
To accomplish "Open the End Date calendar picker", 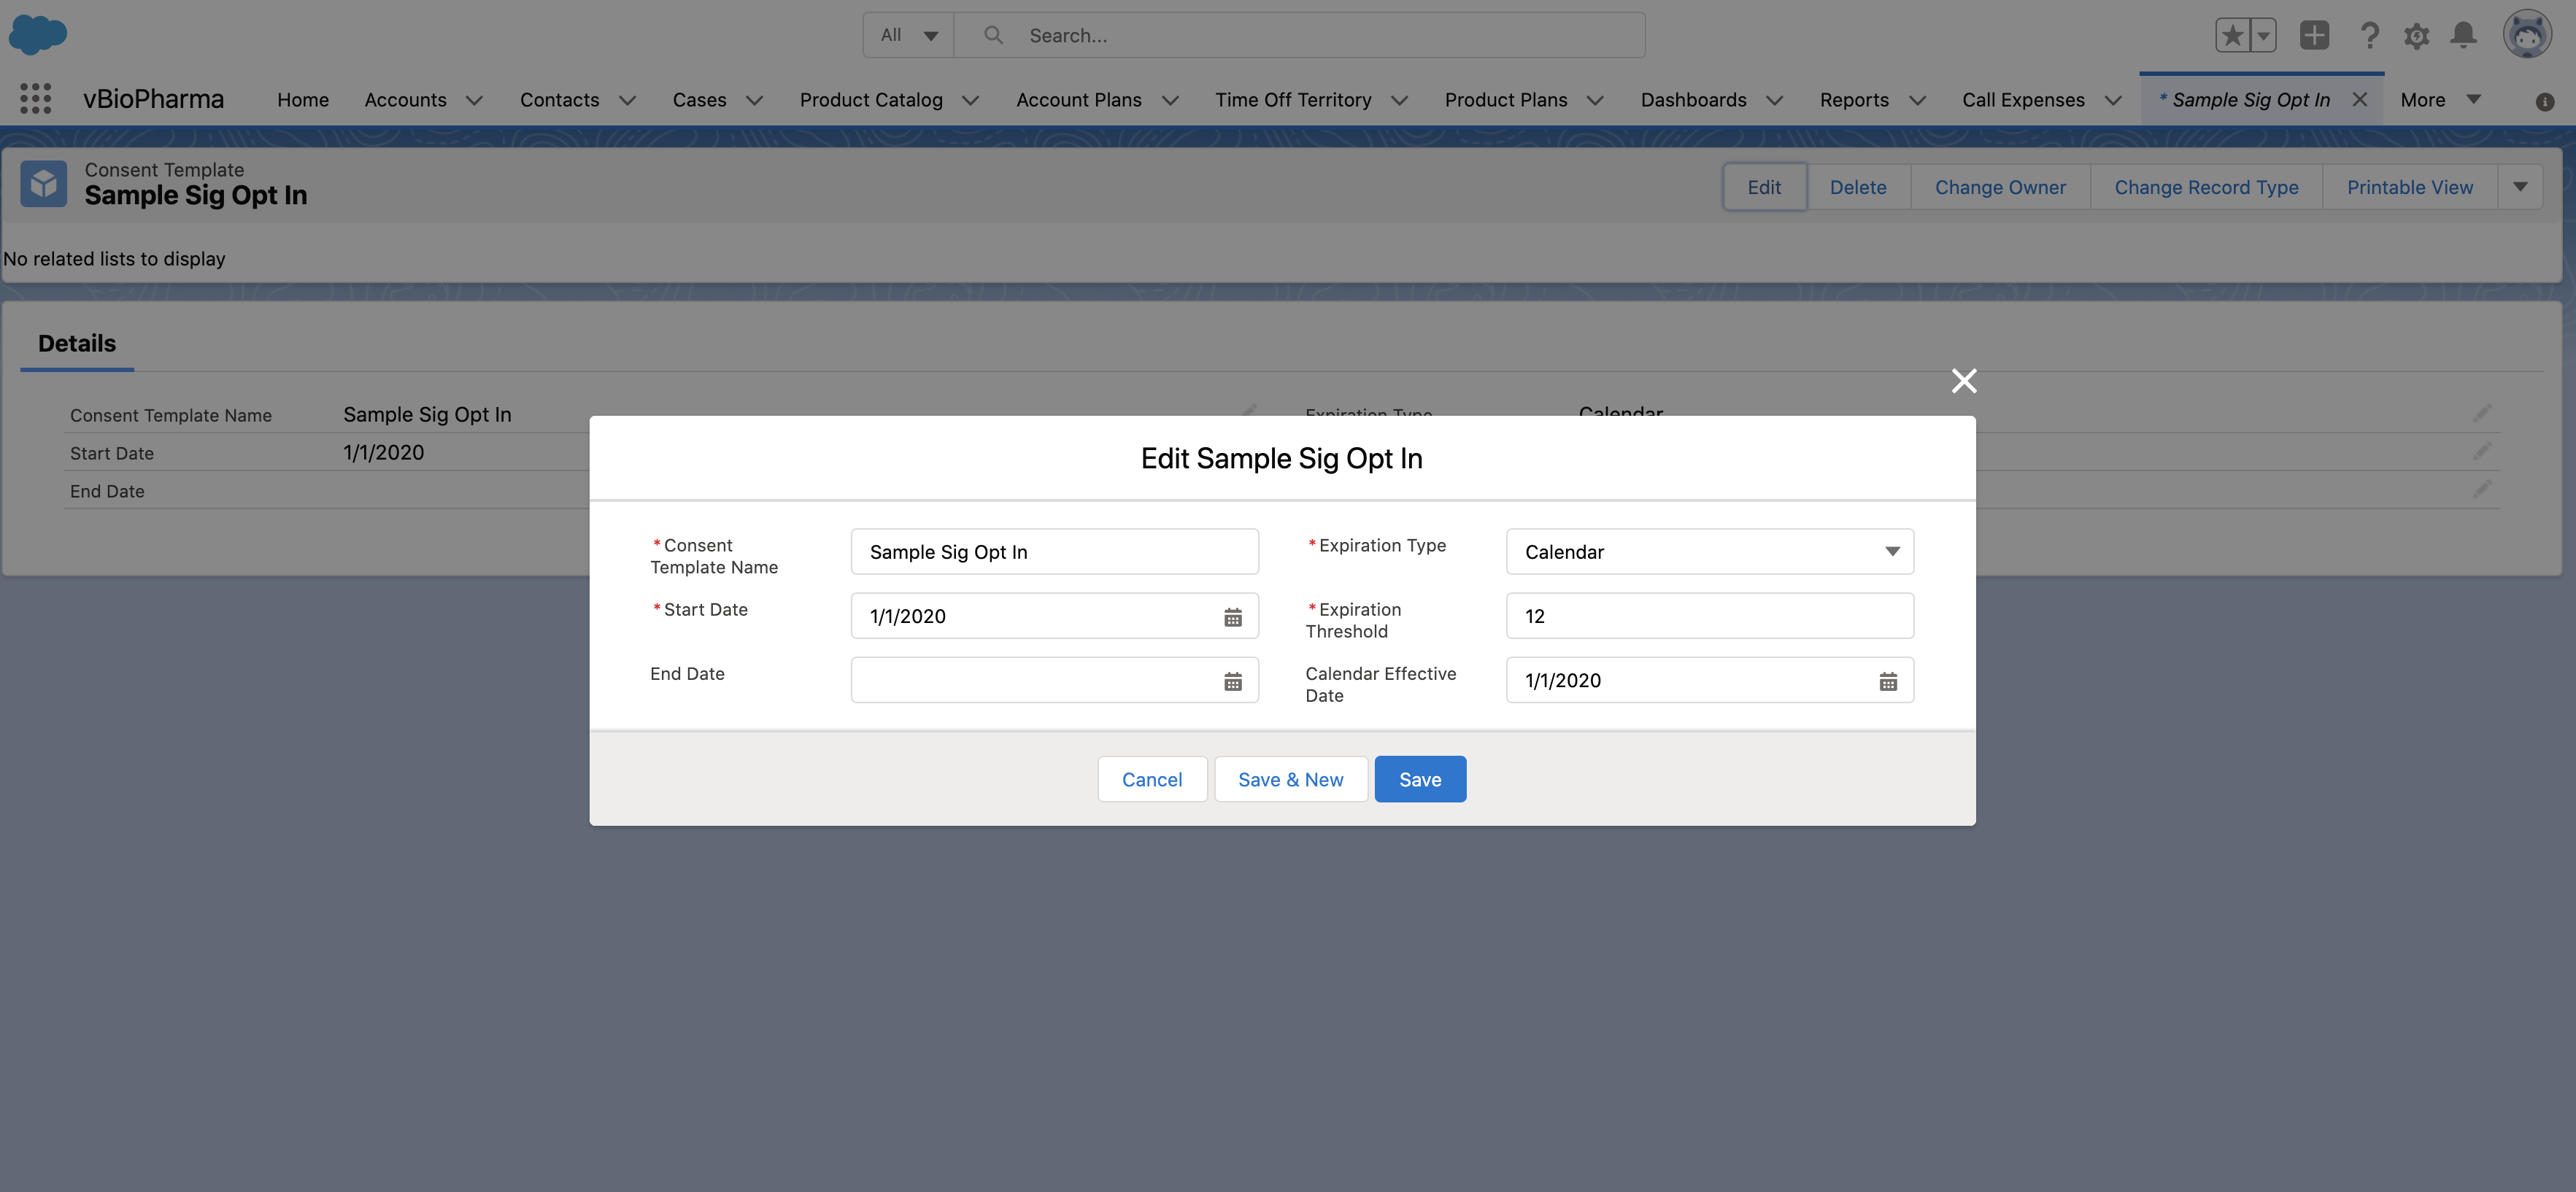I will click(1232, 681).
